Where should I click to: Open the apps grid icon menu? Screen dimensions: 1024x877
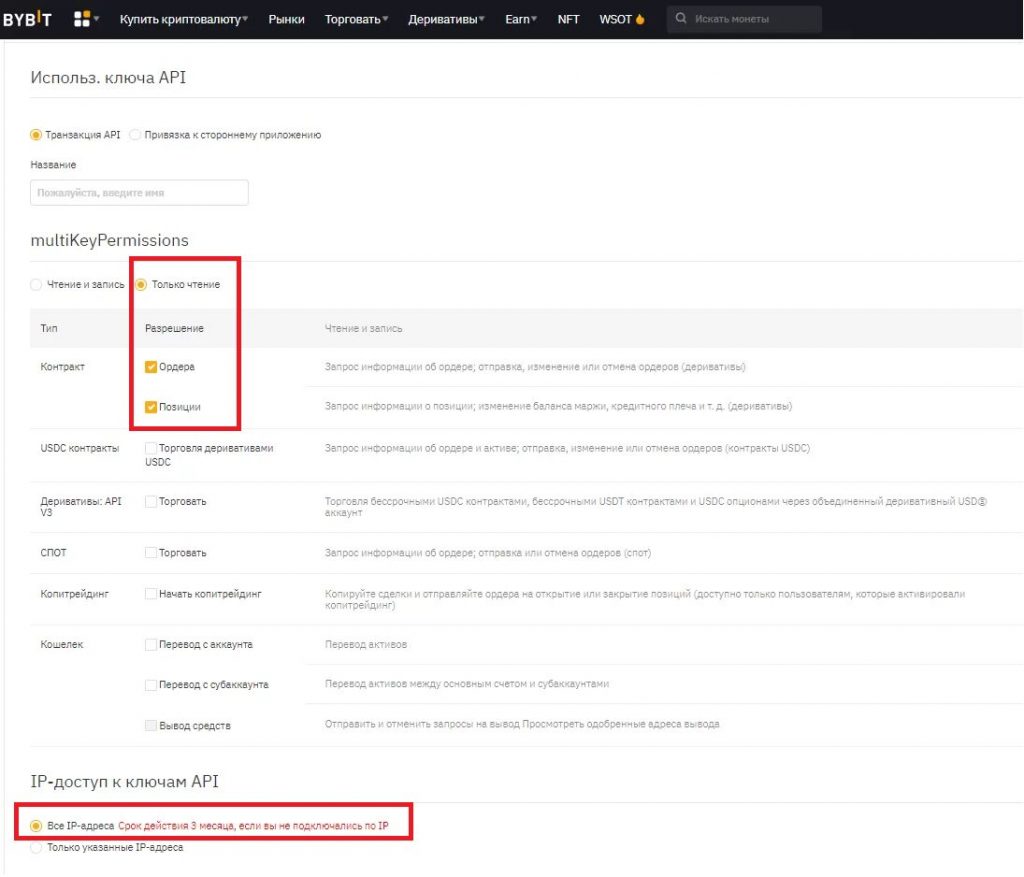[83, 19]
